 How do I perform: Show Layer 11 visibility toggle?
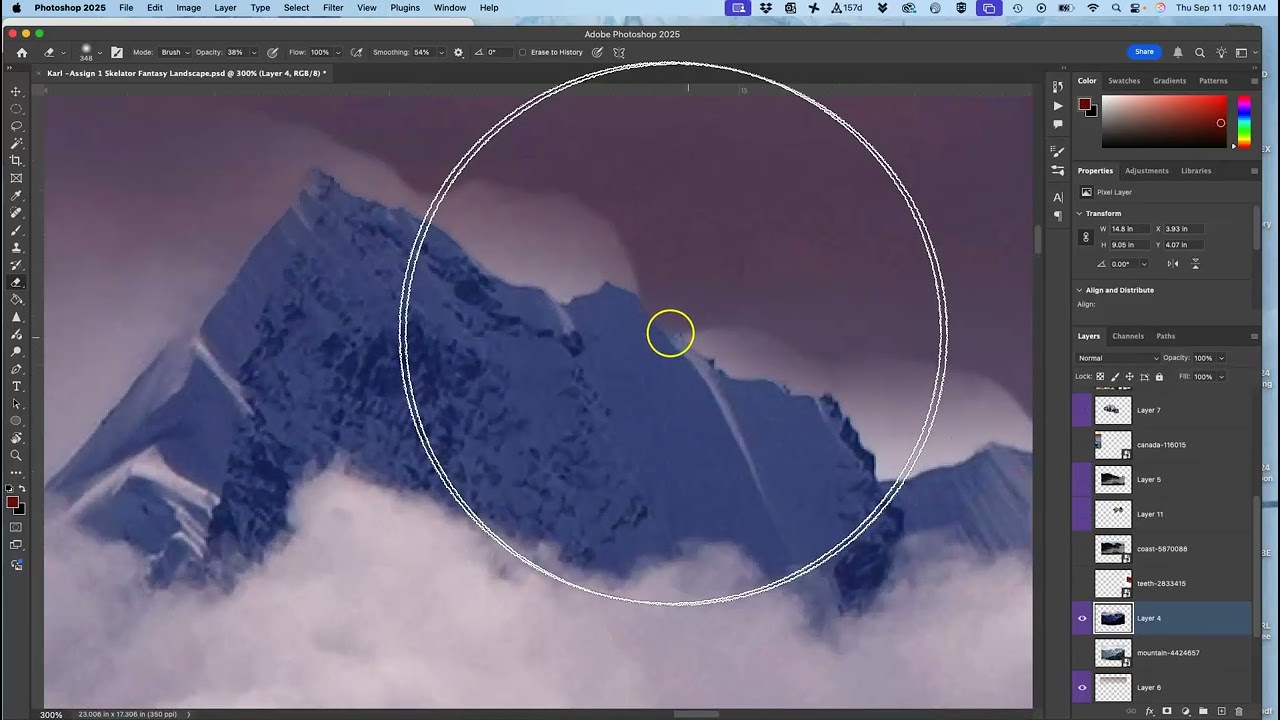pos(1082,514)
